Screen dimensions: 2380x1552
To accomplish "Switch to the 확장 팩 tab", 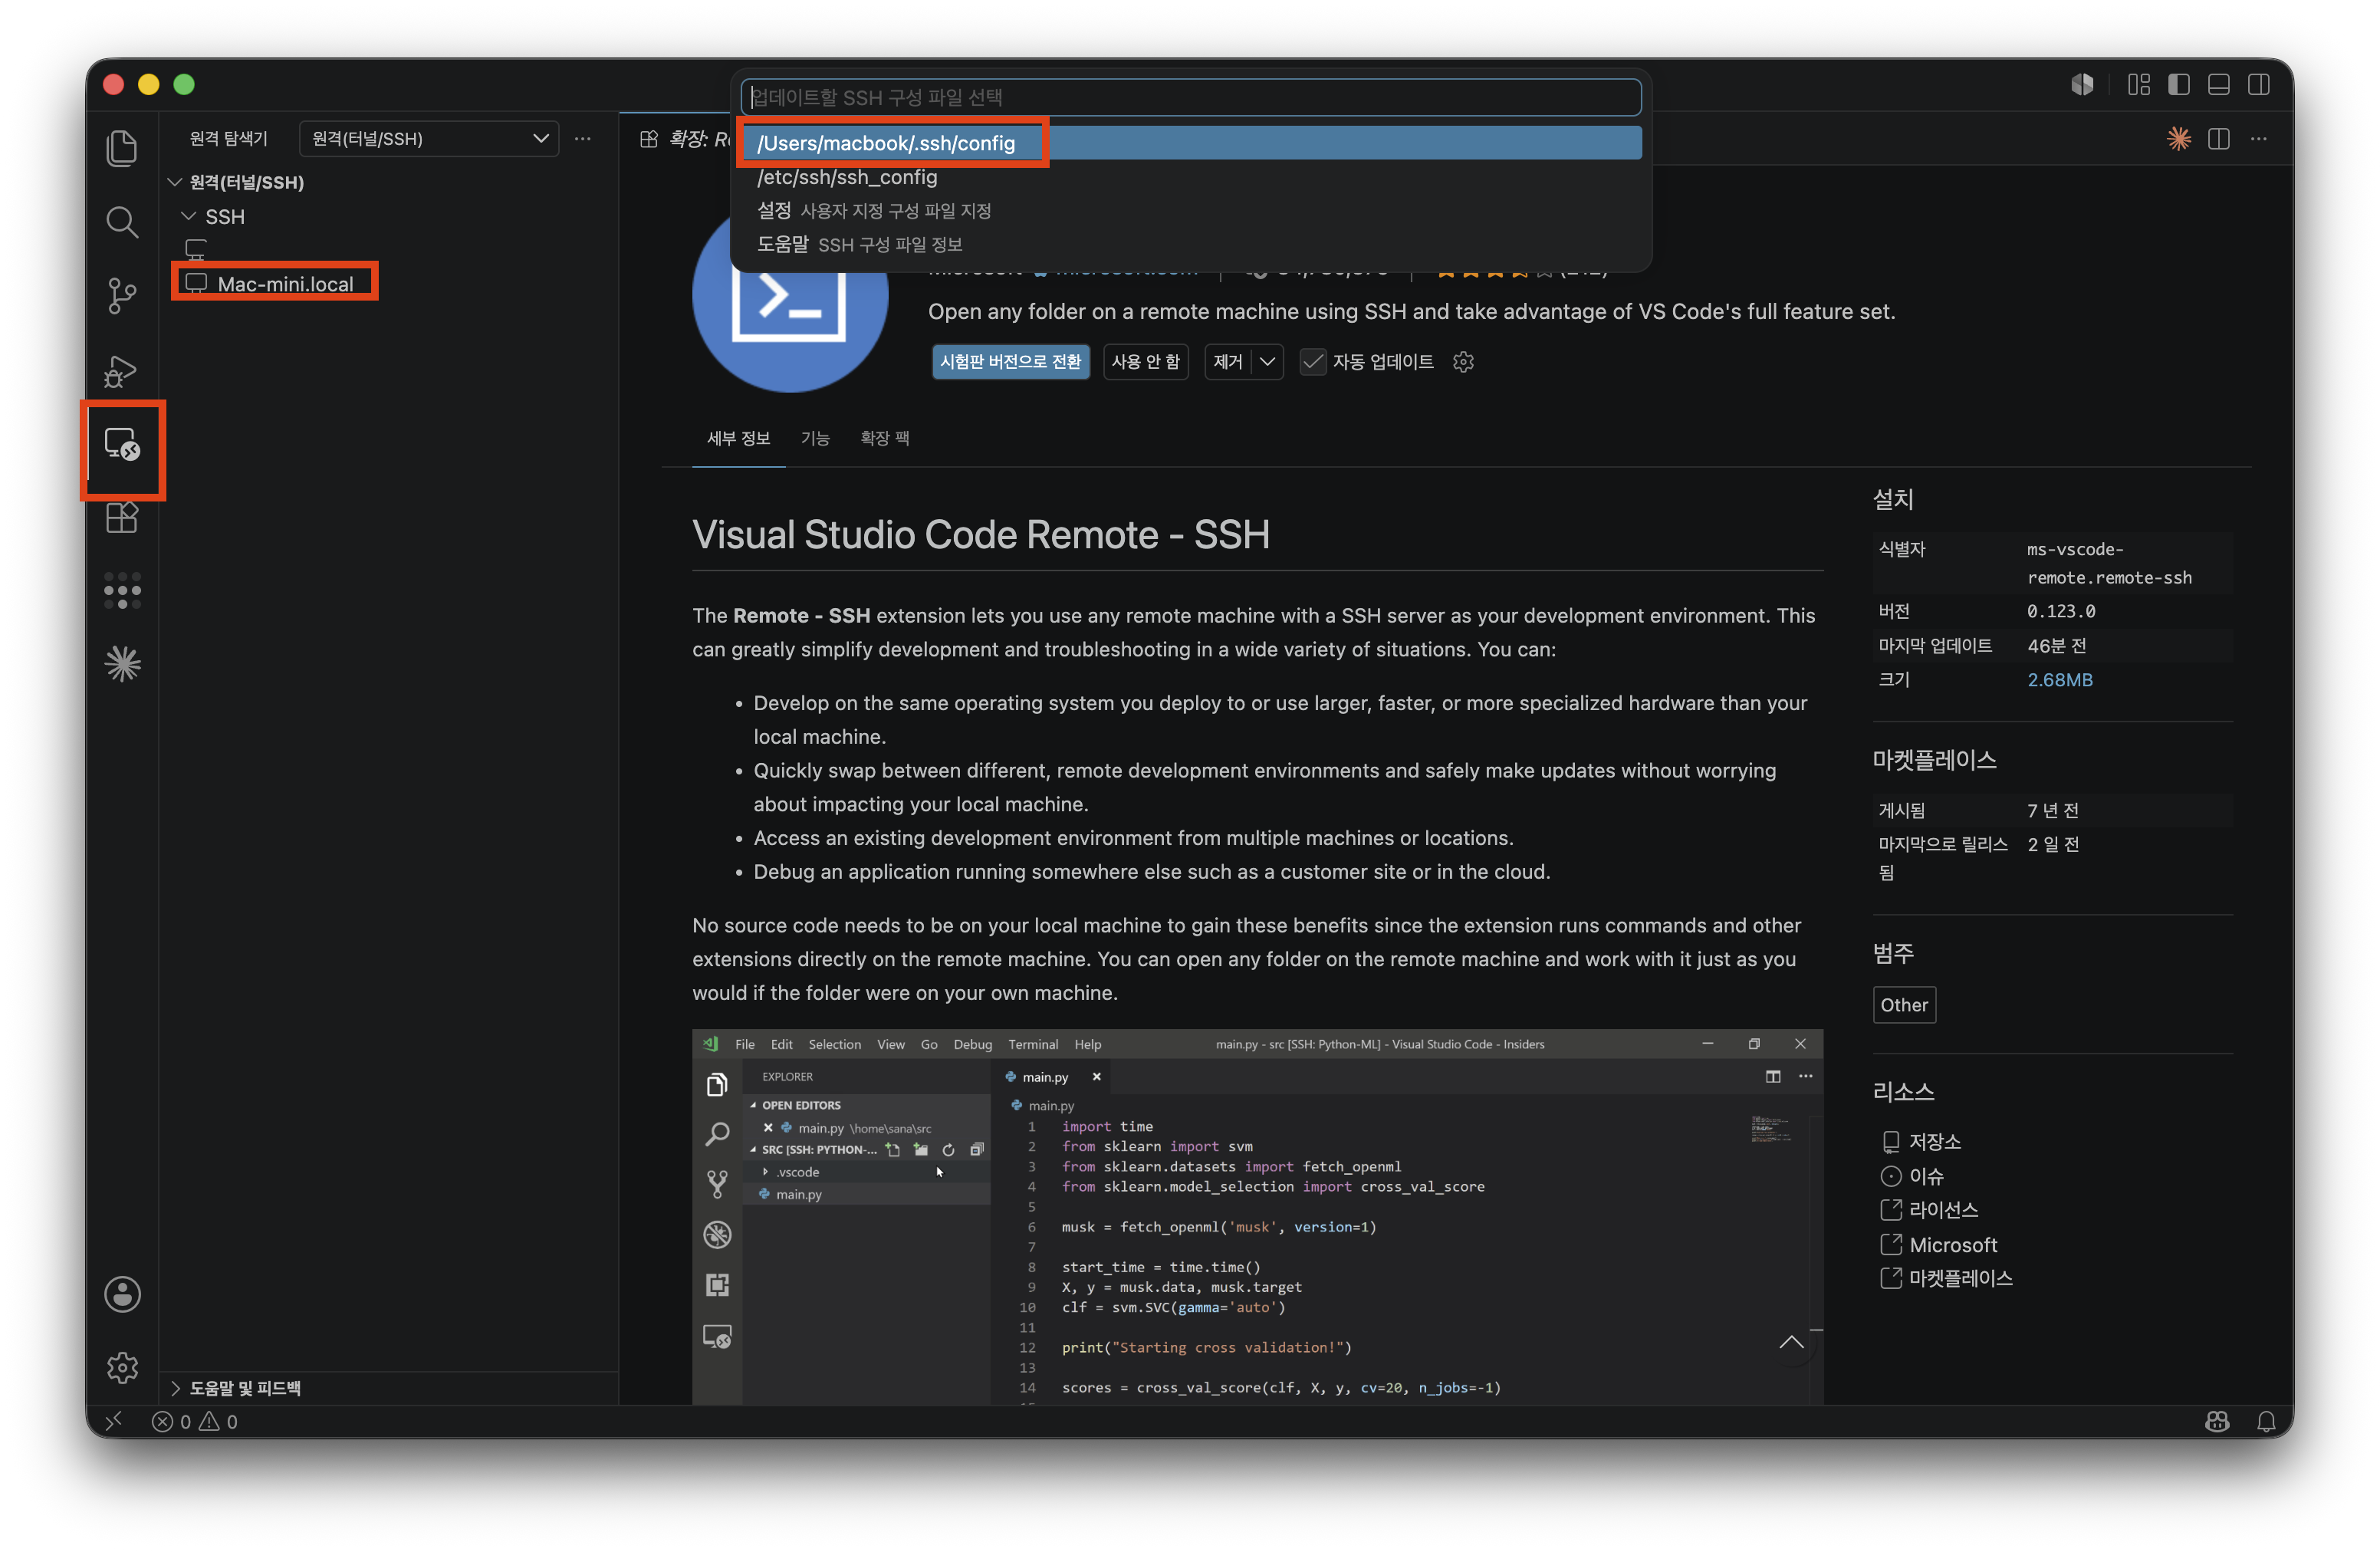I will 885,438.
